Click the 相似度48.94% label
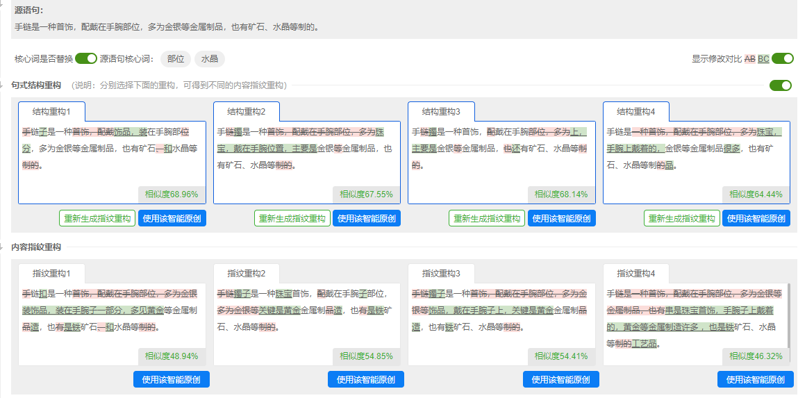The image size is (798, 398). pos(172,356)
